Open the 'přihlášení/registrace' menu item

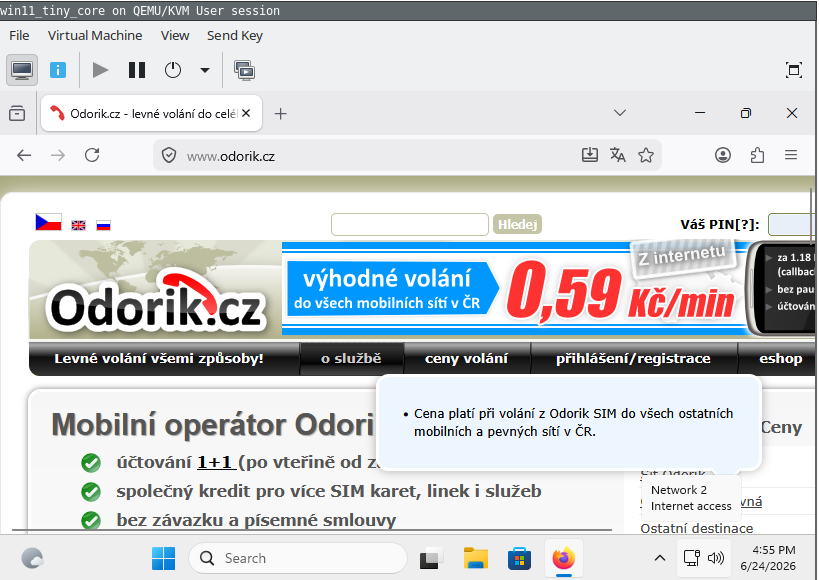point(633,358)
